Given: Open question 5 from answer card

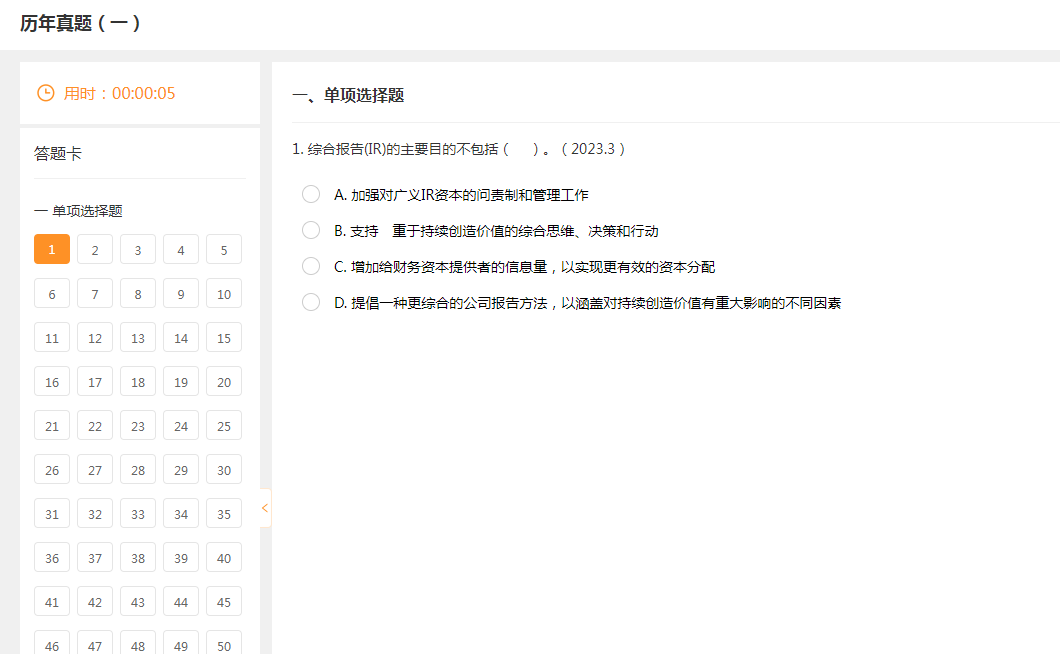Looking at the screenshot, I should point(224,250).
